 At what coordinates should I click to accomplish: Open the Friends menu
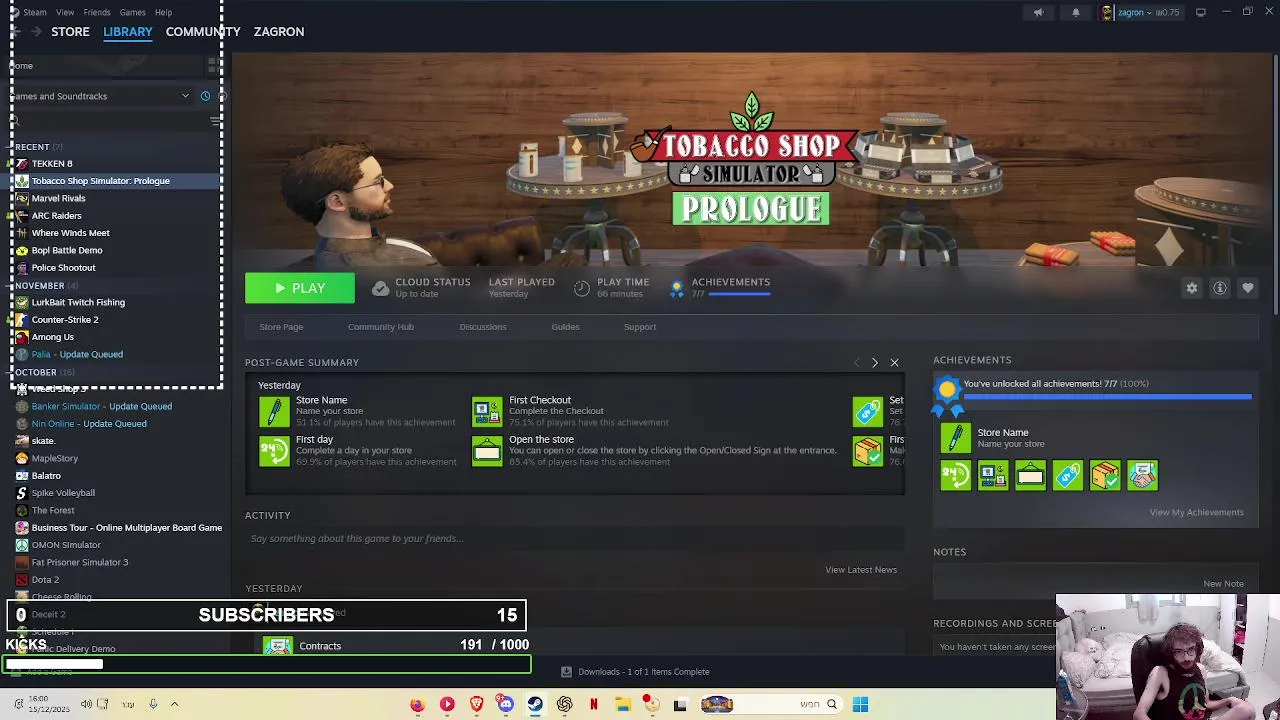[x=97, y=12]
